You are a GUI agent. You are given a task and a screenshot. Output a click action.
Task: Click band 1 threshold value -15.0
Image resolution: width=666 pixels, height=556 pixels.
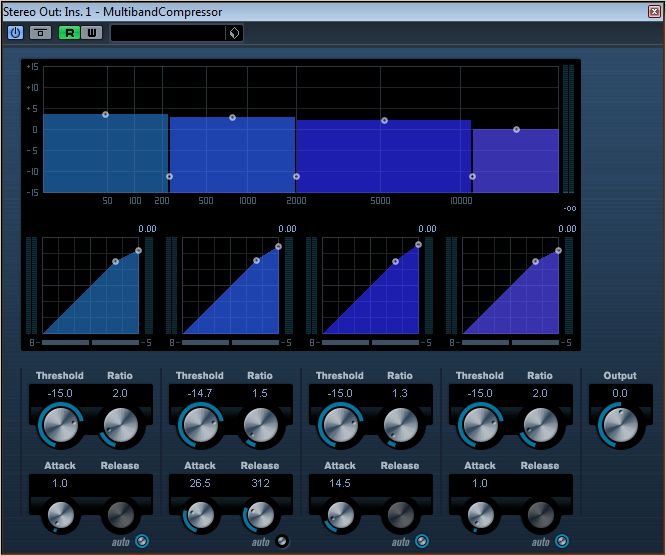(x=60, y=393)
